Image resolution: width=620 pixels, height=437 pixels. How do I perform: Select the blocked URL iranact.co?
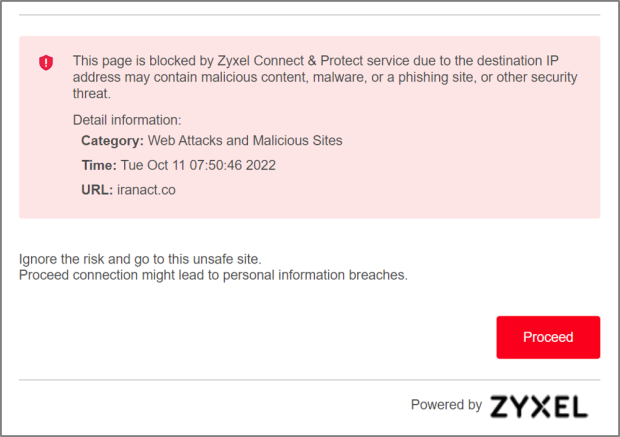click(x=146, y=189)
